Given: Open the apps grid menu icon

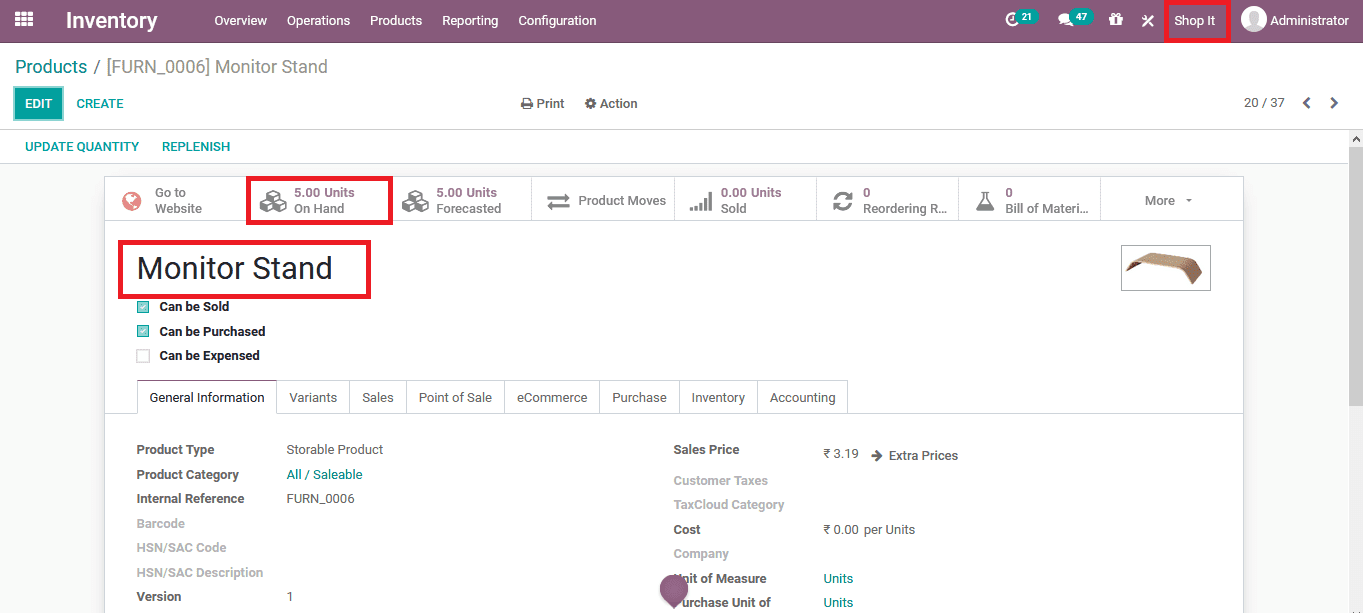Looking at the screenshot, I should 24,19.
